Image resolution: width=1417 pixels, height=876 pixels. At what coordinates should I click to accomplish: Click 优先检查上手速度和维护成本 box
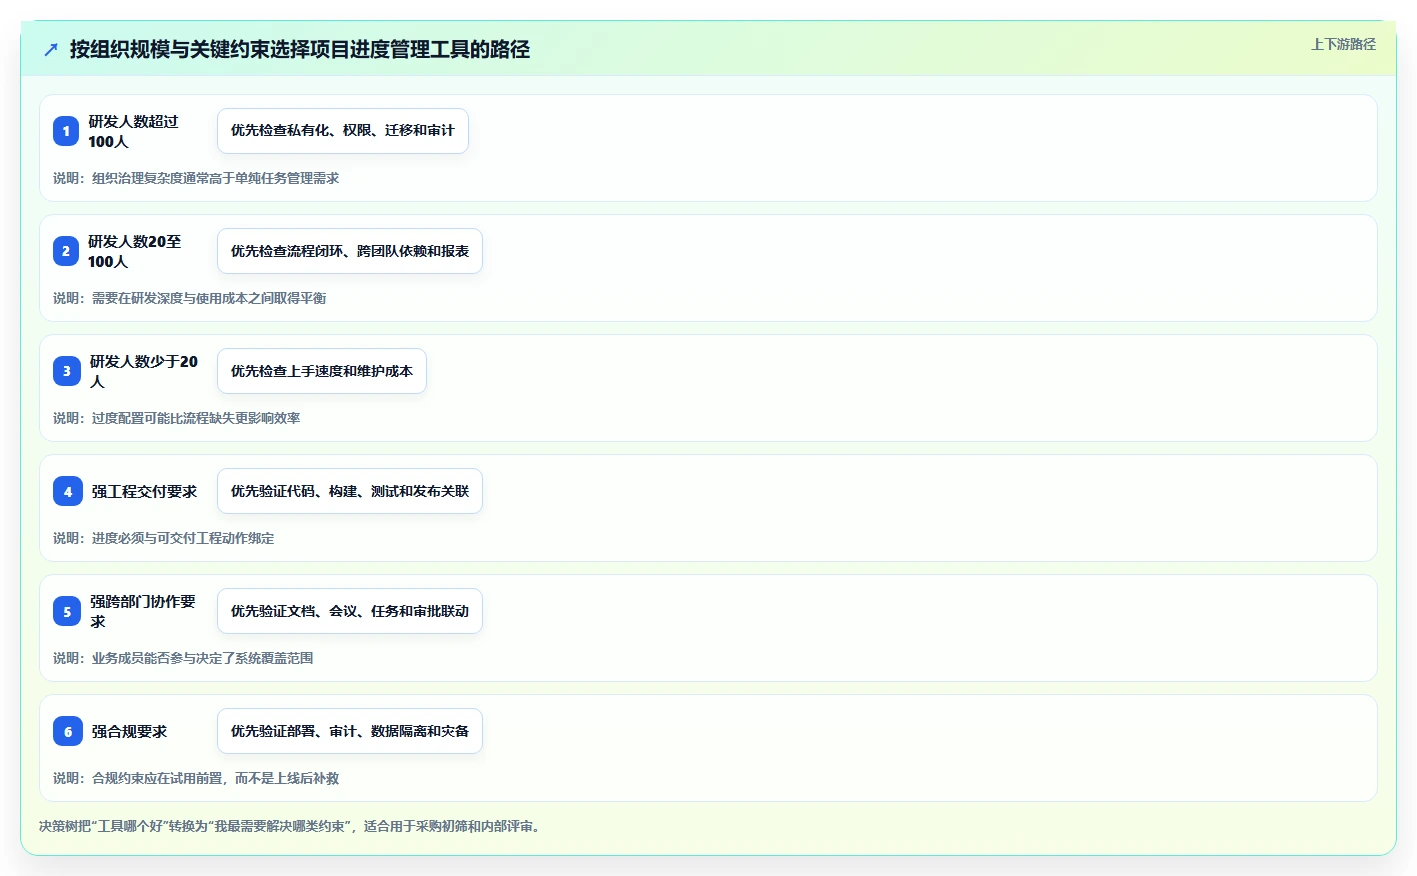[322, 371]
